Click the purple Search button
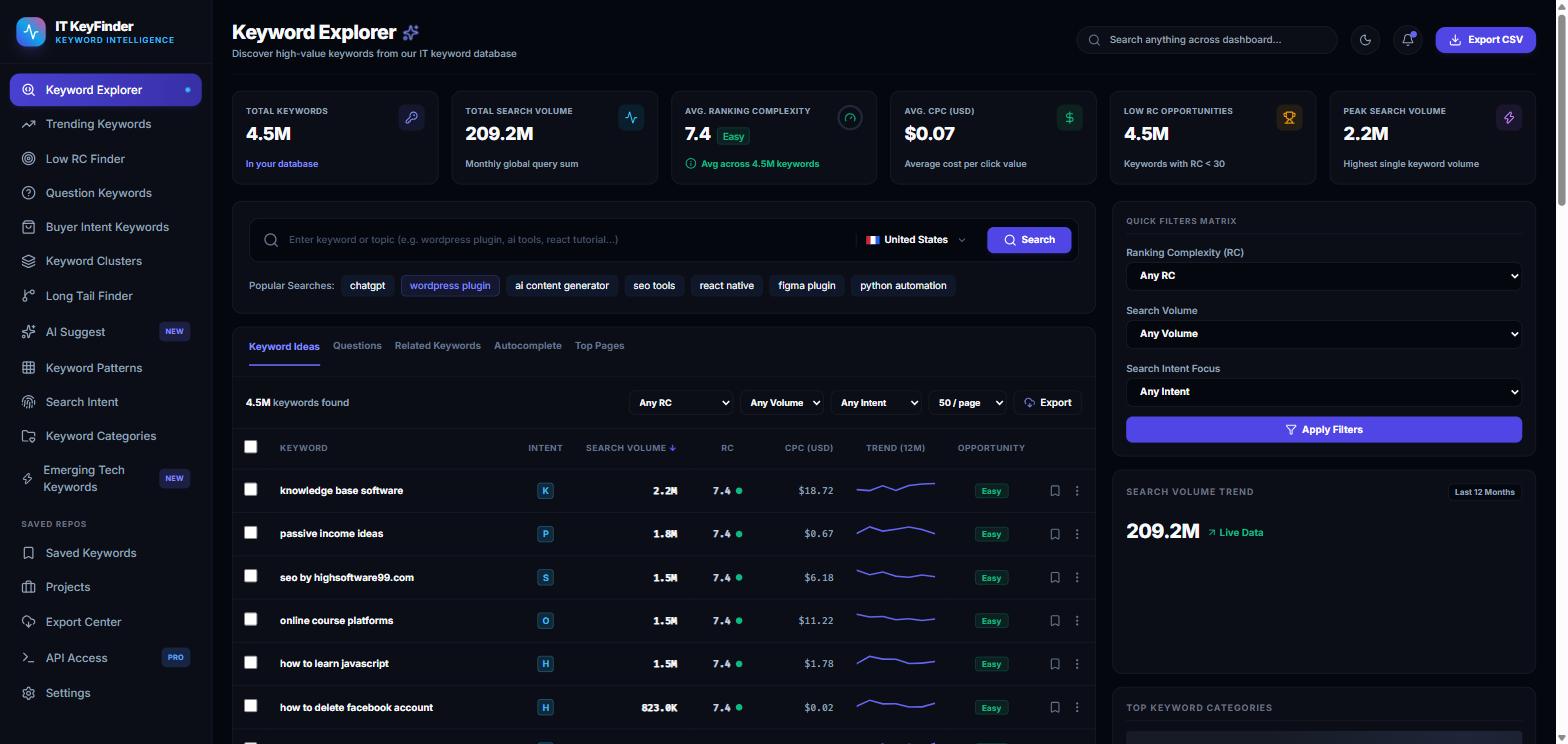Viewport: 1568px width, 744px height. [1029, 240]
